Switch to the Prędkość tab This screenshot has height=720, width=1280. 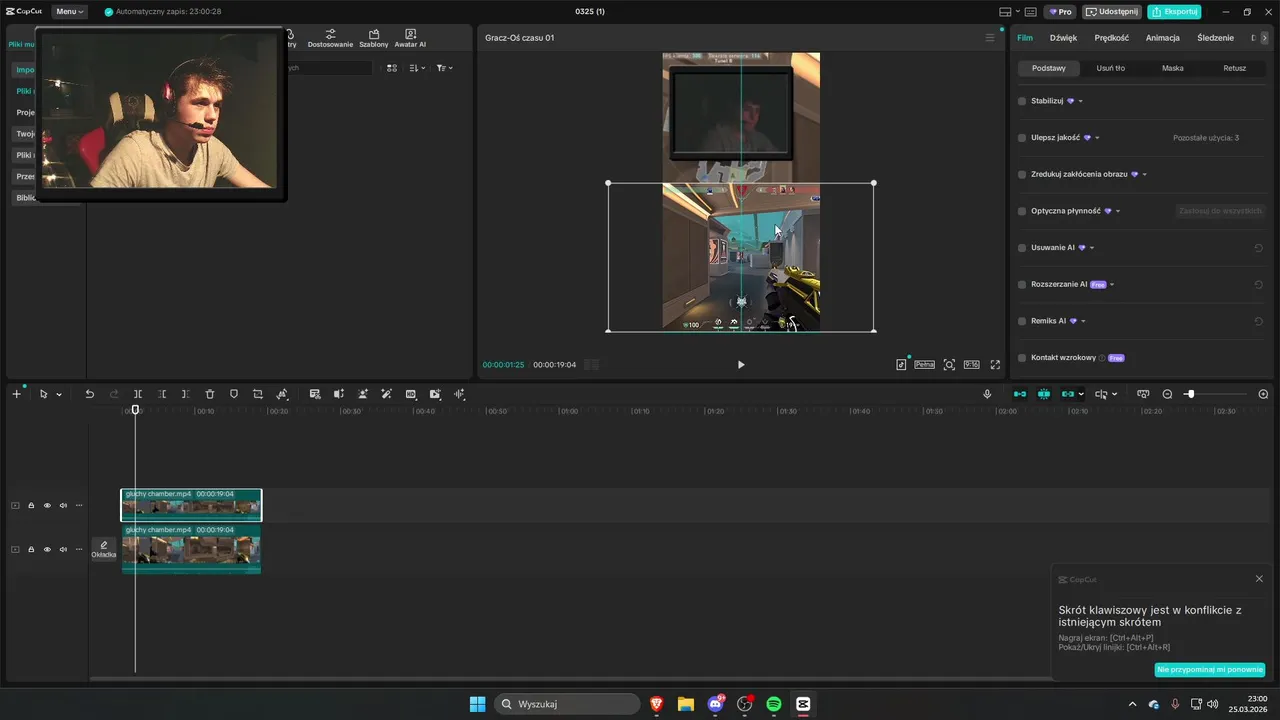pos(1112,38)
